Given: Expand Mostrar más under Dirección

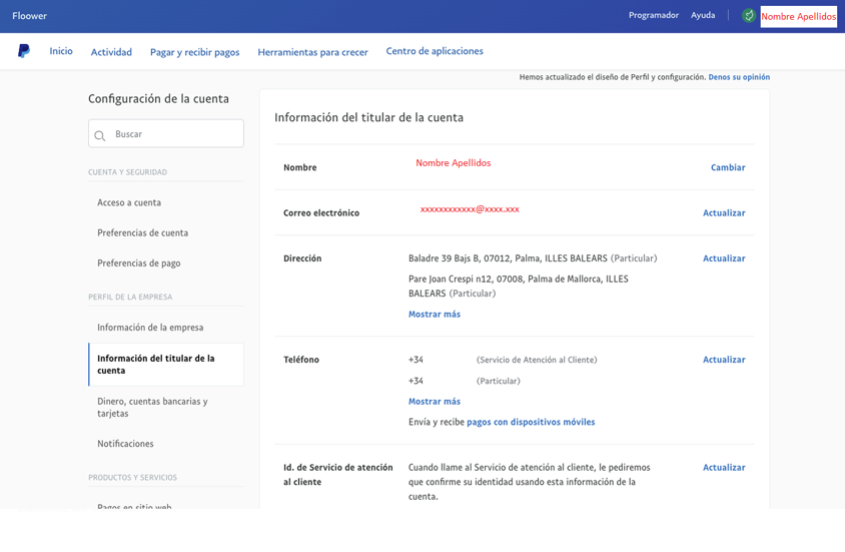Looking at the screenshot, I should [434, 314].
